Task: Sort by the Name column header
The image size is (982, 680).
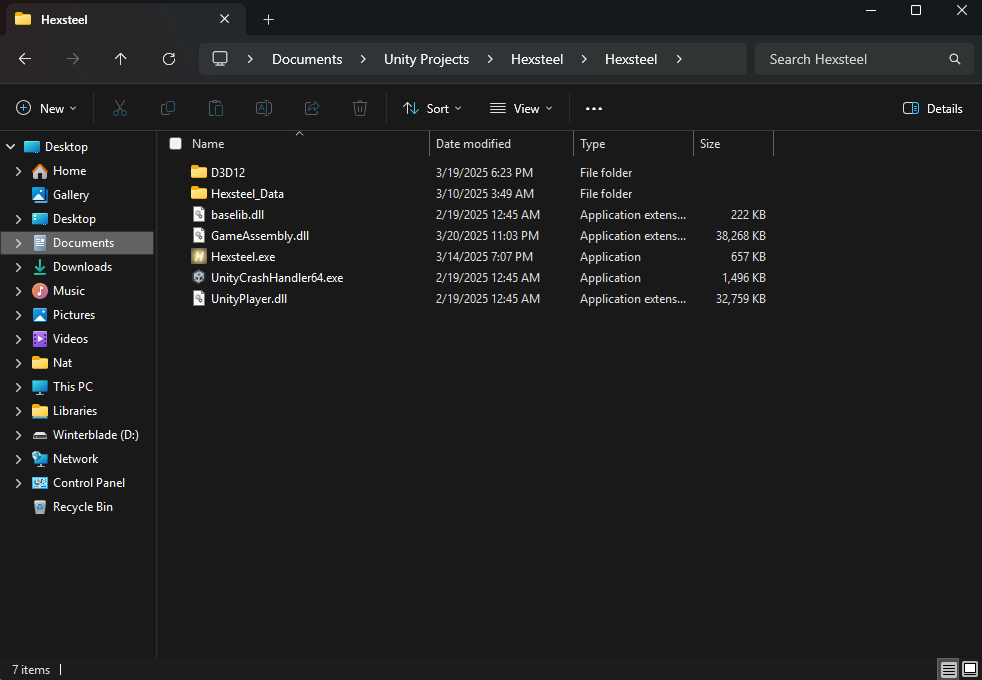Action: pyautogui.click(x=299, y=143)
